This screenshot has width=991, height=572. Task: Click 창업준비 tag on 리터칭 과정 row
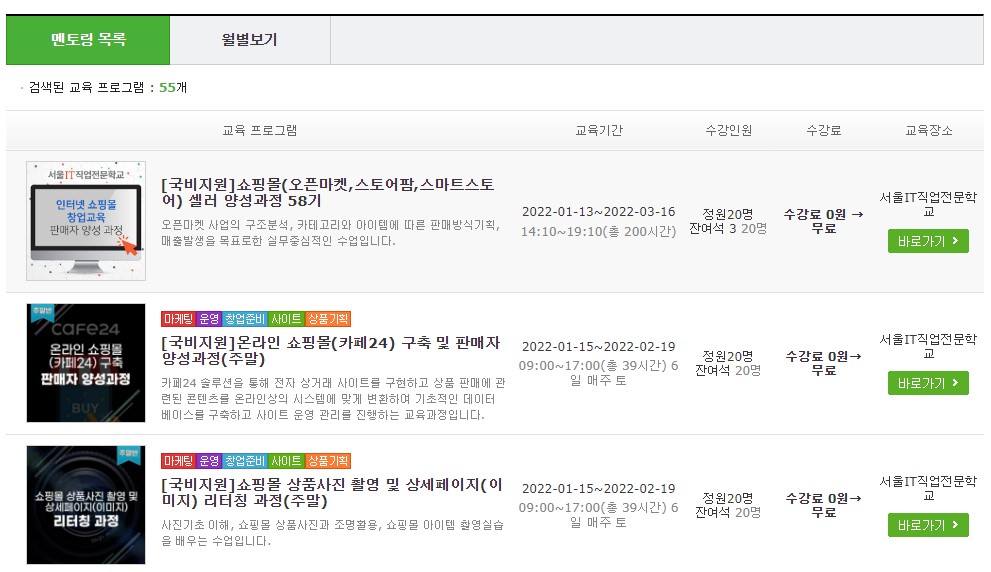[x=245, y=461]
